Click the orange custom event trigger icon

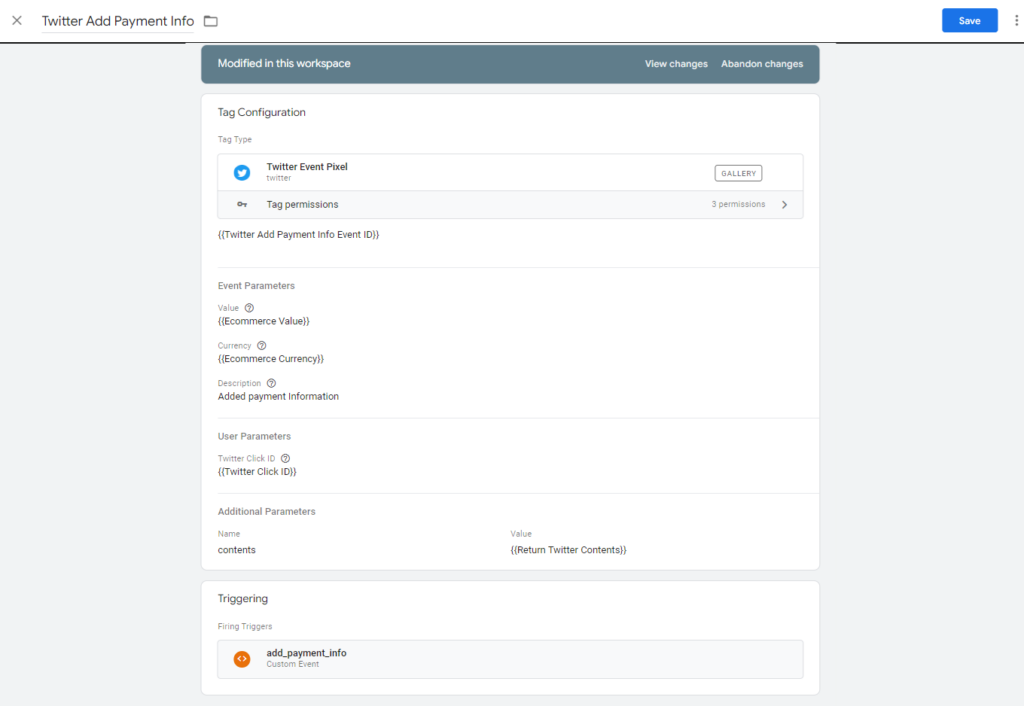point(242,659)
